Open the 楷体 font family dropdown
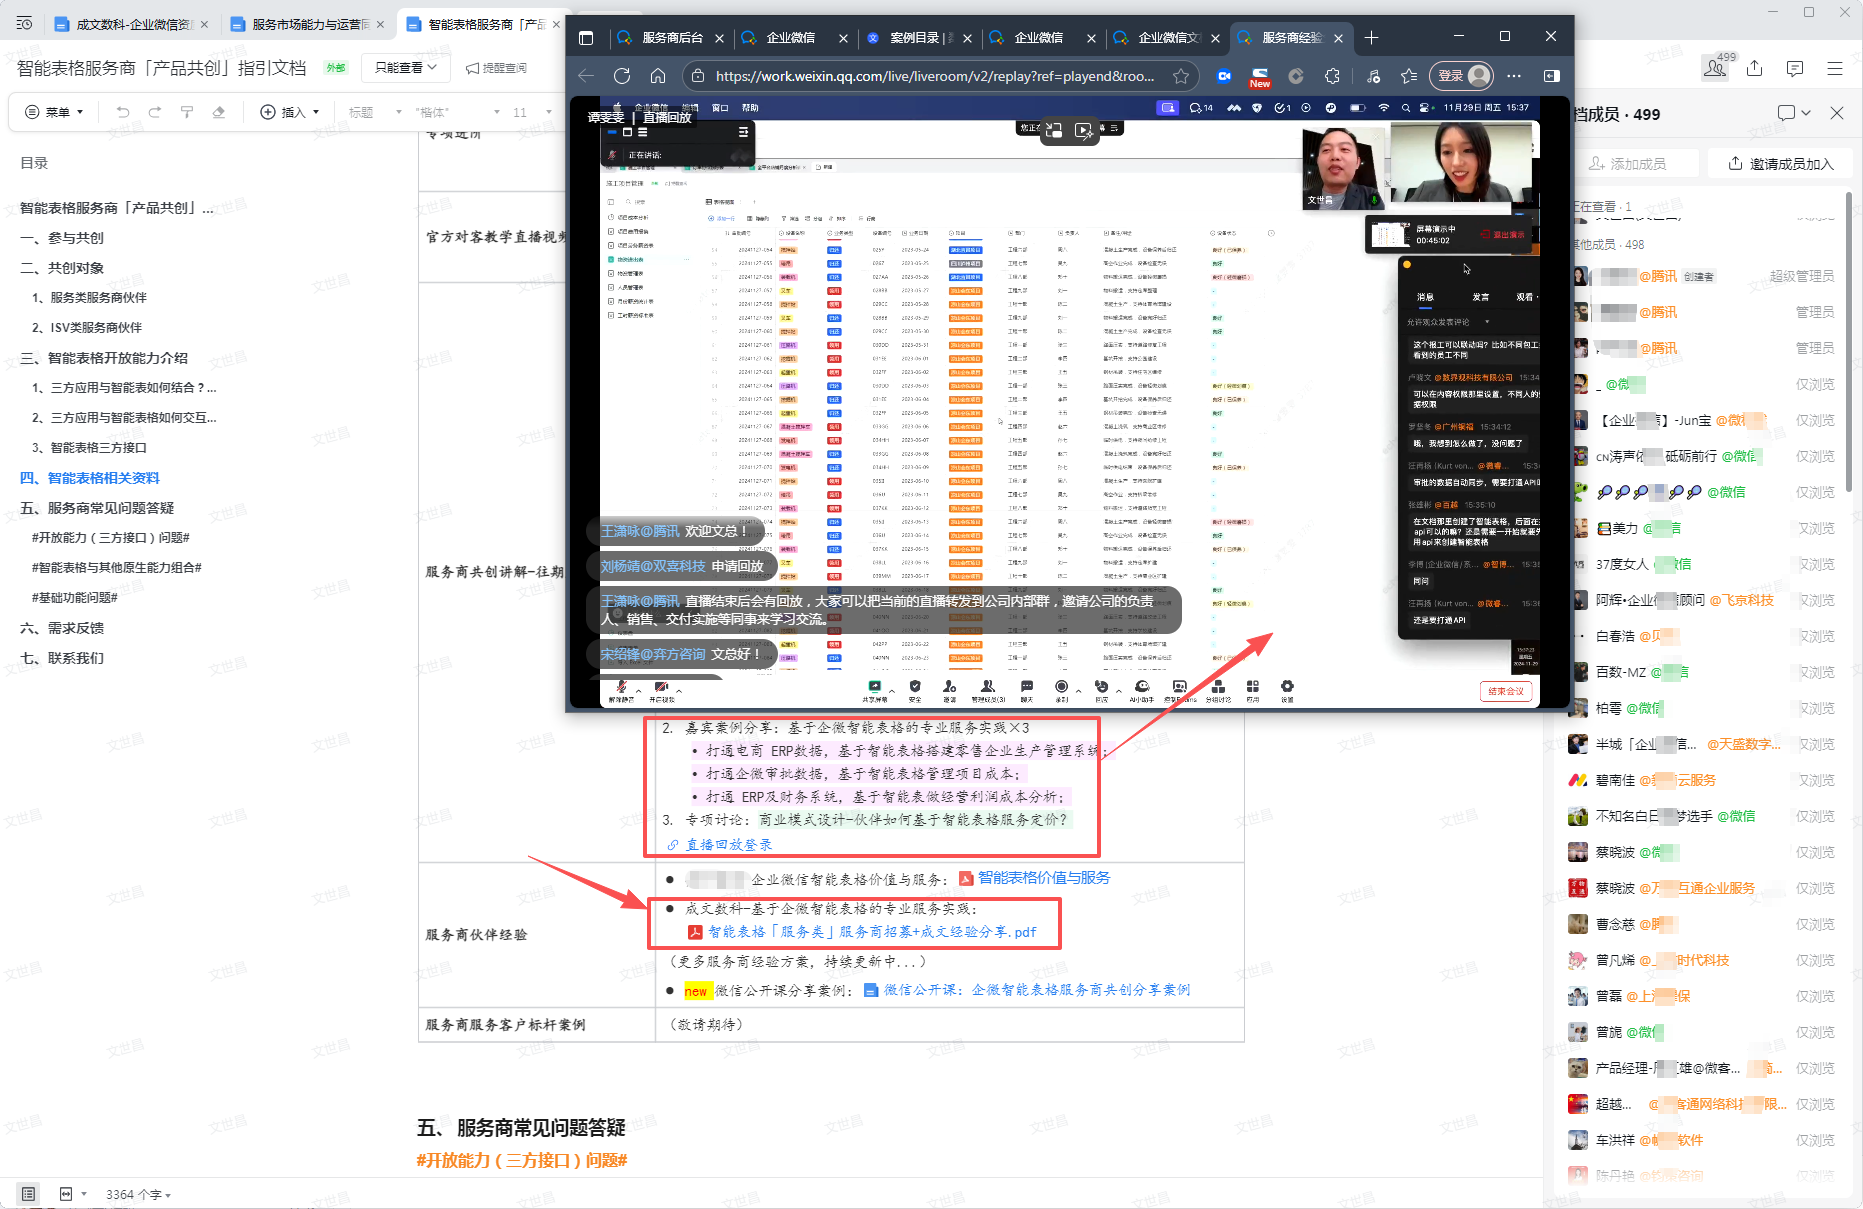1863x1209 pixels. pos(457,112)
